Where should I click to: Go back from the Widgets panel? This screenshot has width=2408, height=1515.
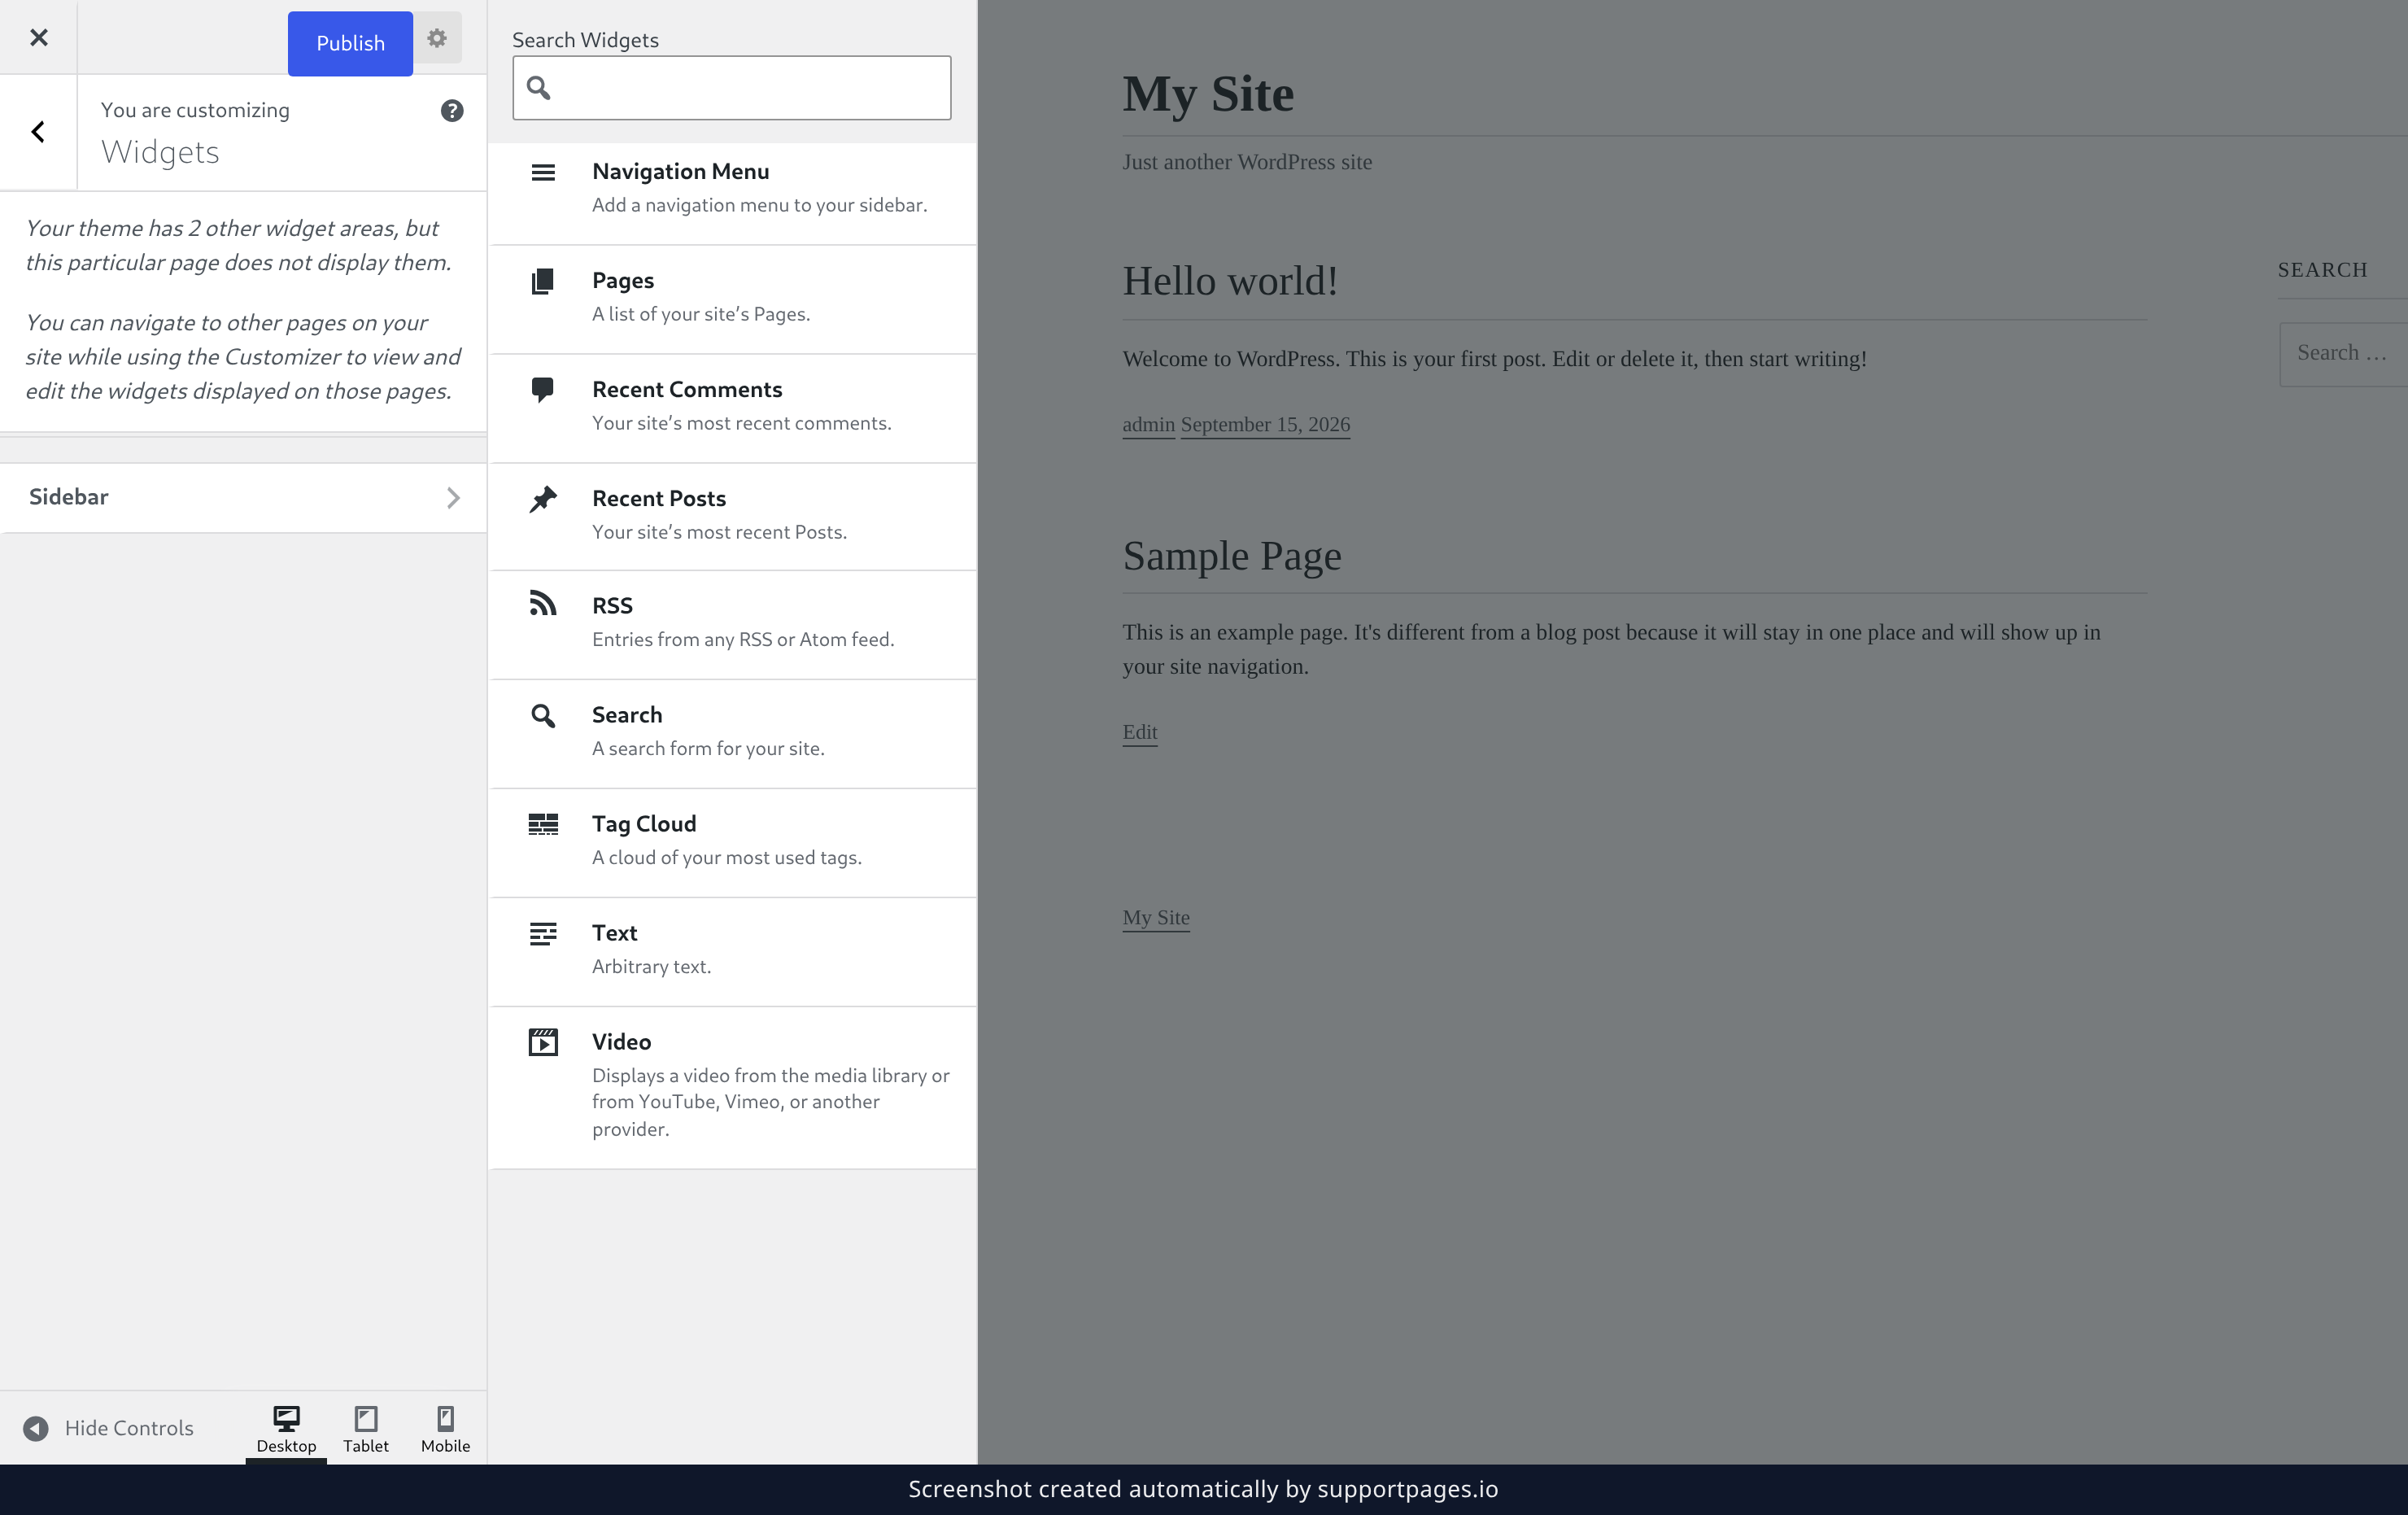point(38,132)
